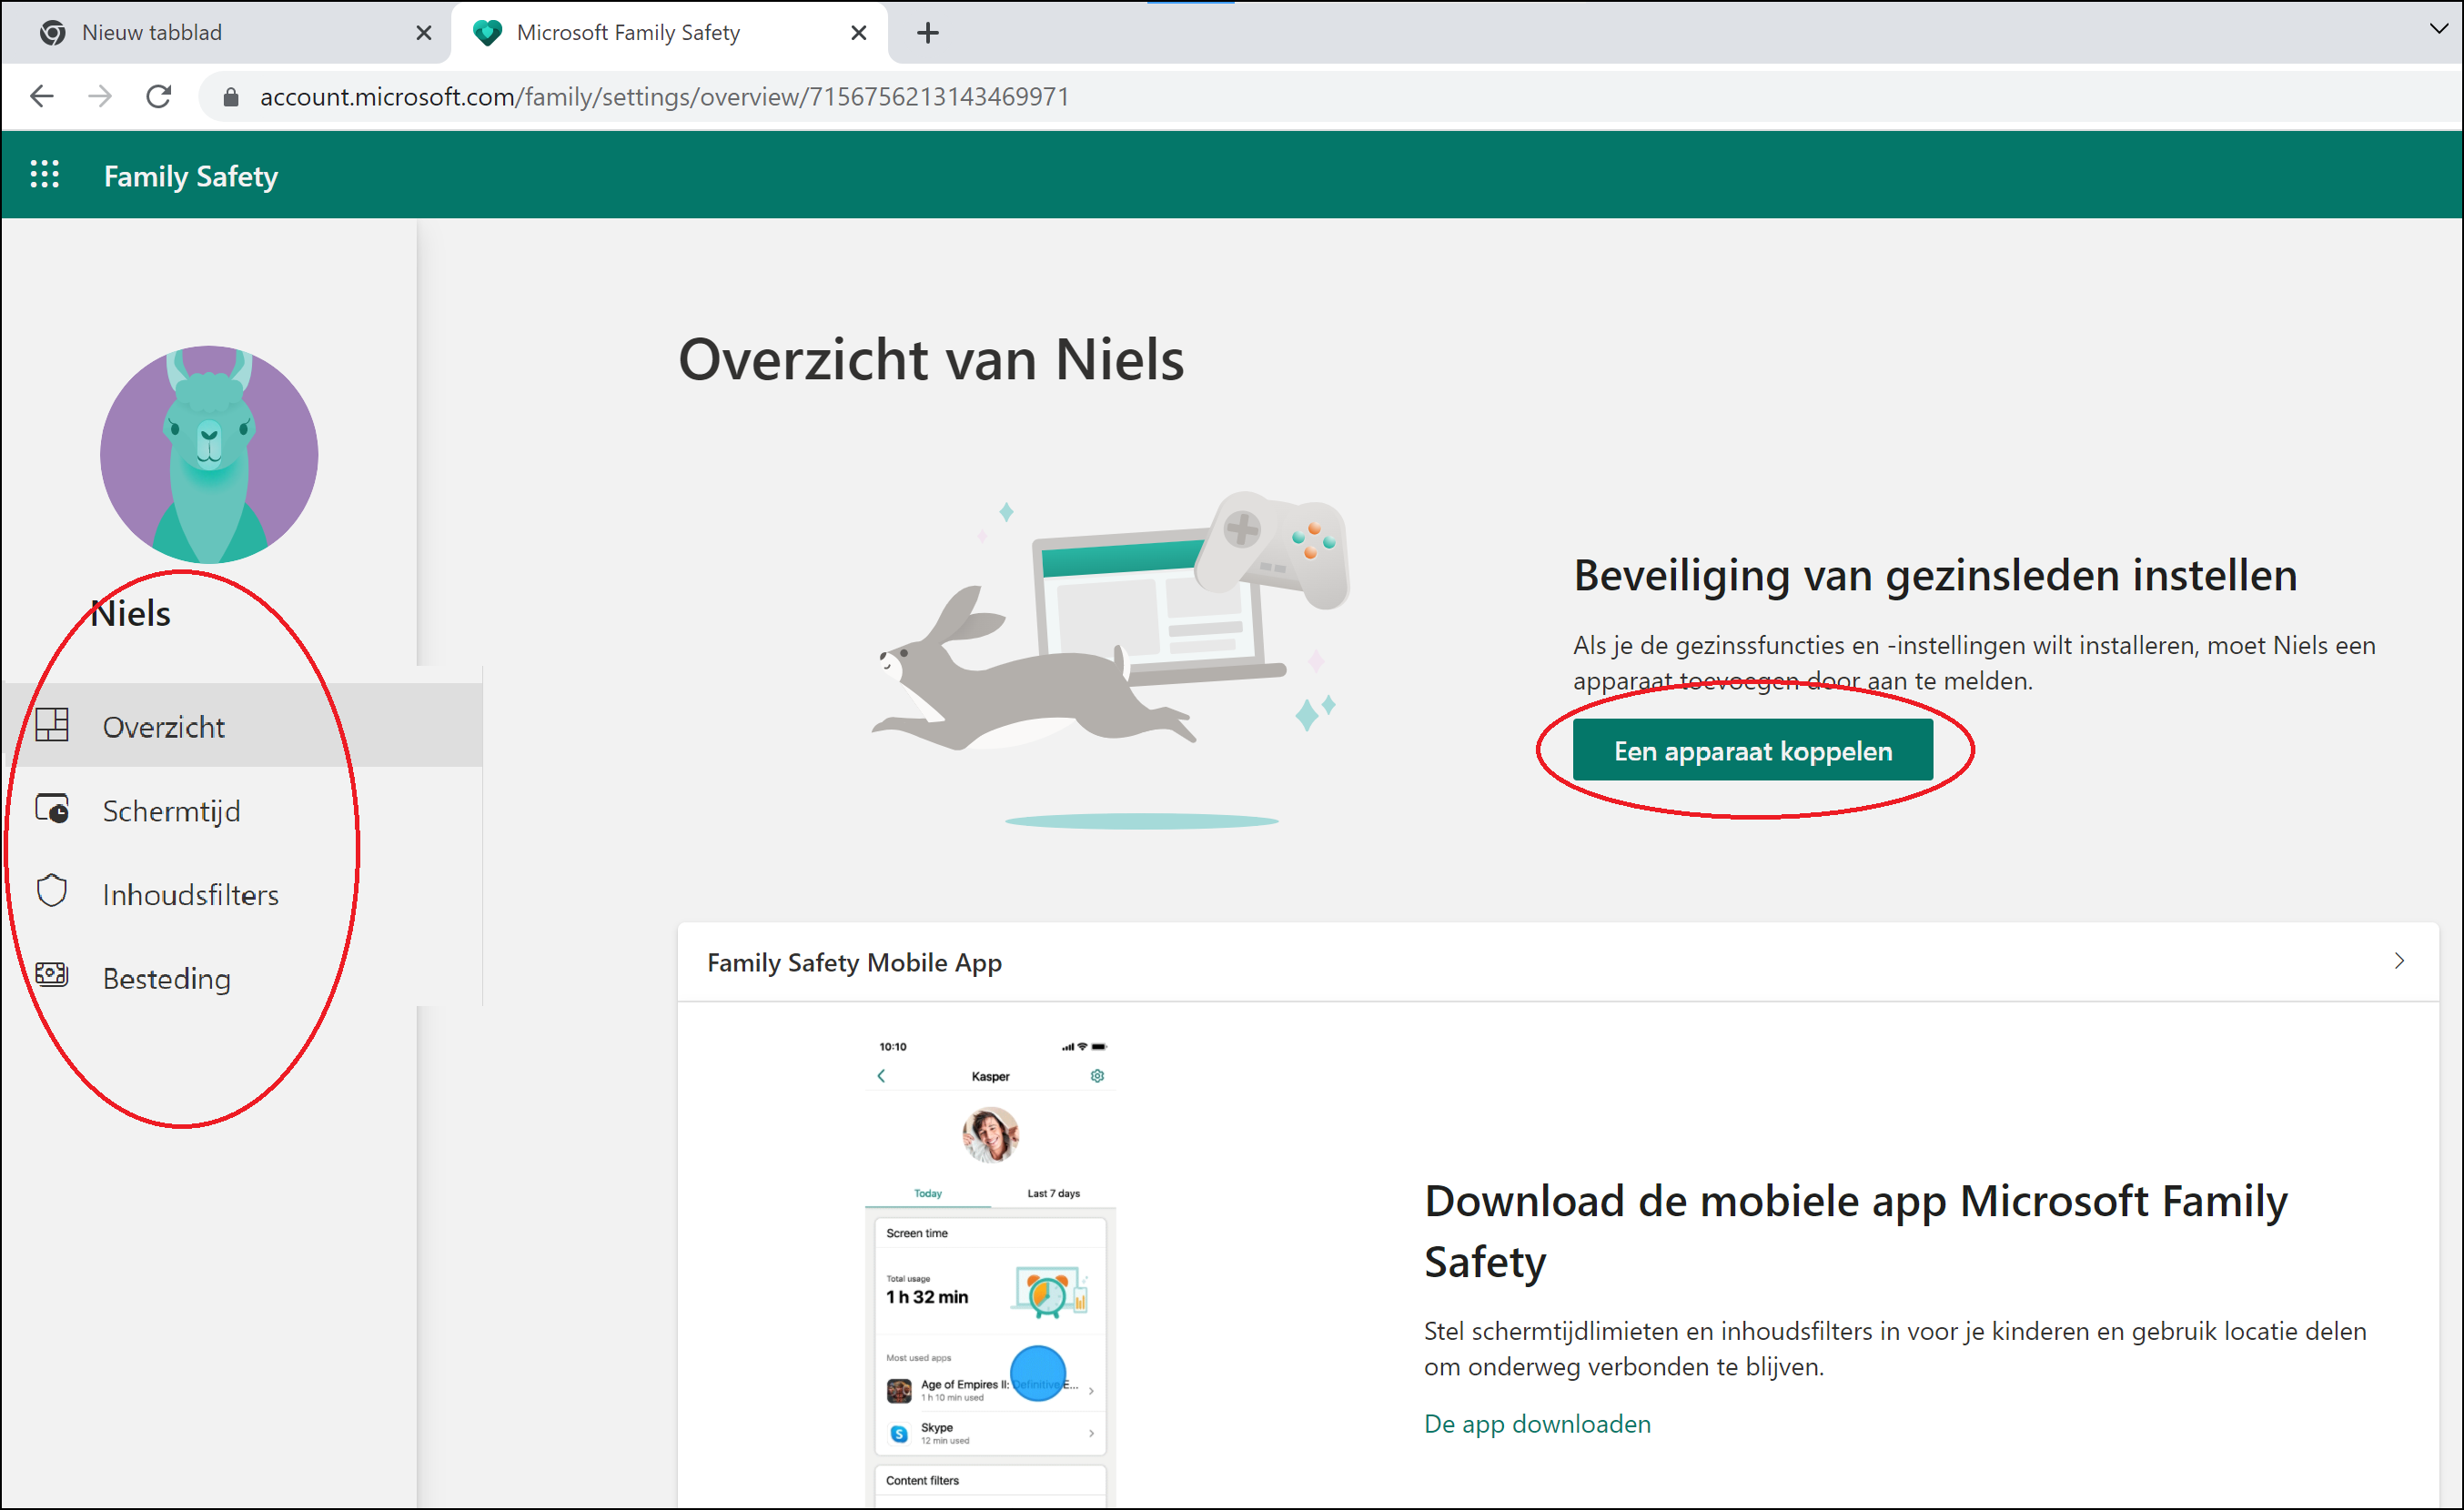
Task: Open Overzicht in the sidebar
Action: point(243,725)
